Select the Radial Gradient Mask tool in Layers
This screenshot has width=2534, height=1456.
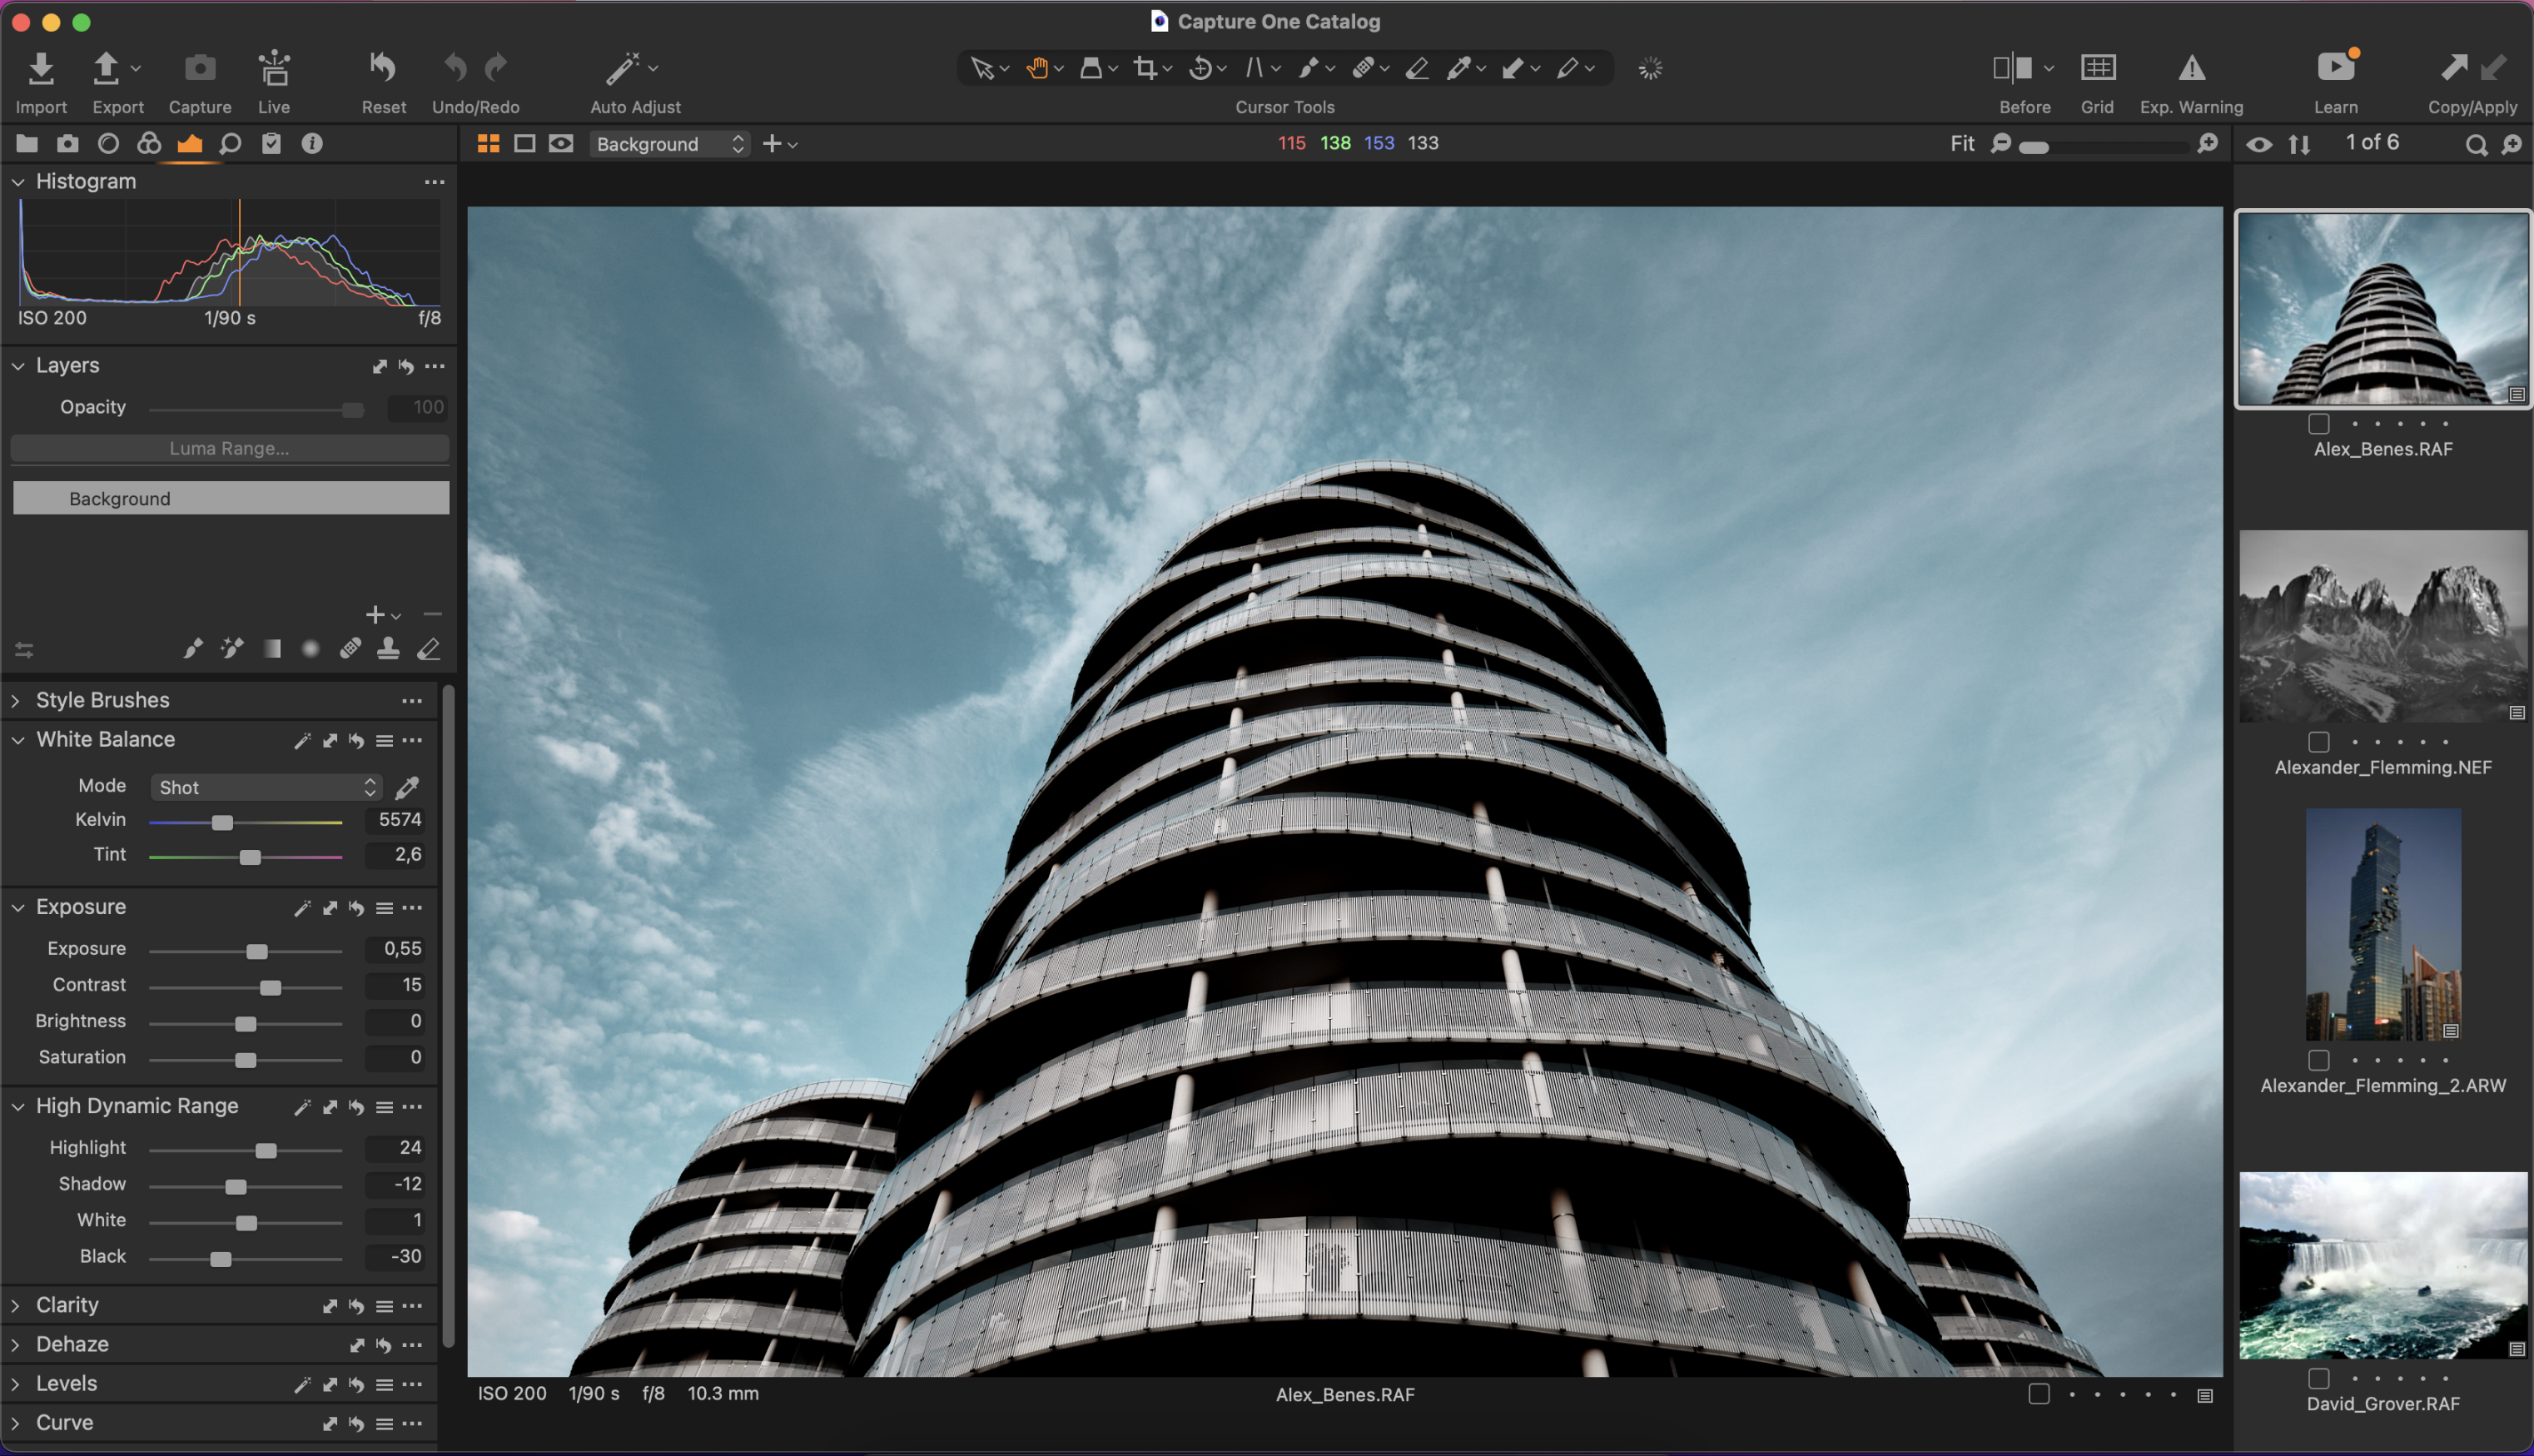click(311, 649)
